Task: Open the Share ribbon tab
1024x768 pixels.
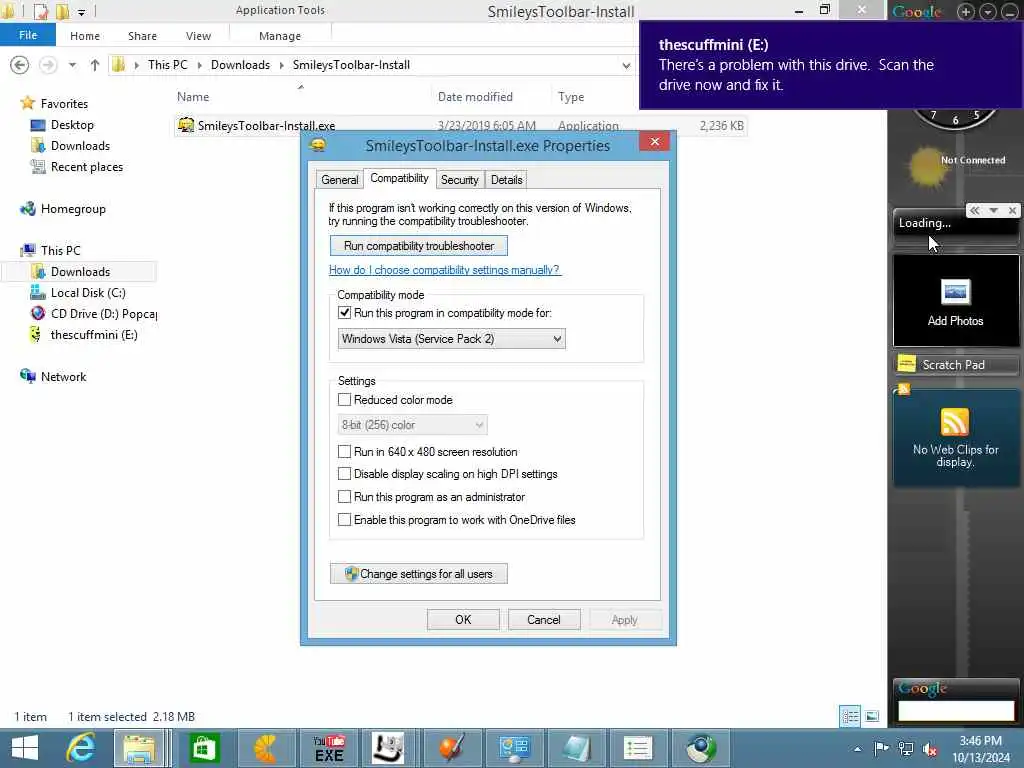Action: 142,36
